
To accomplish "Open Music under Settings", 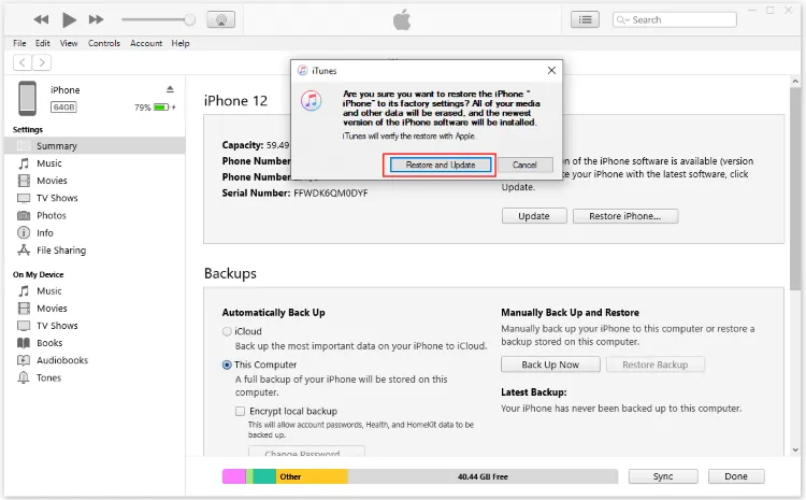I will point(49,163).
